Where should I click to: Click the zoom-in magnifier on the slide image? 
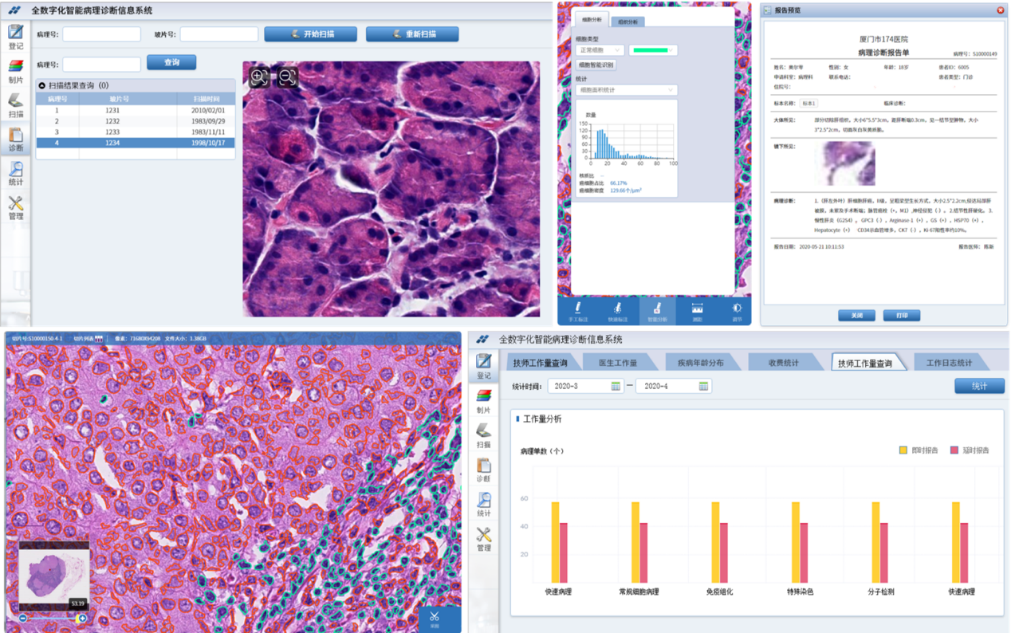tap(258, 78)
